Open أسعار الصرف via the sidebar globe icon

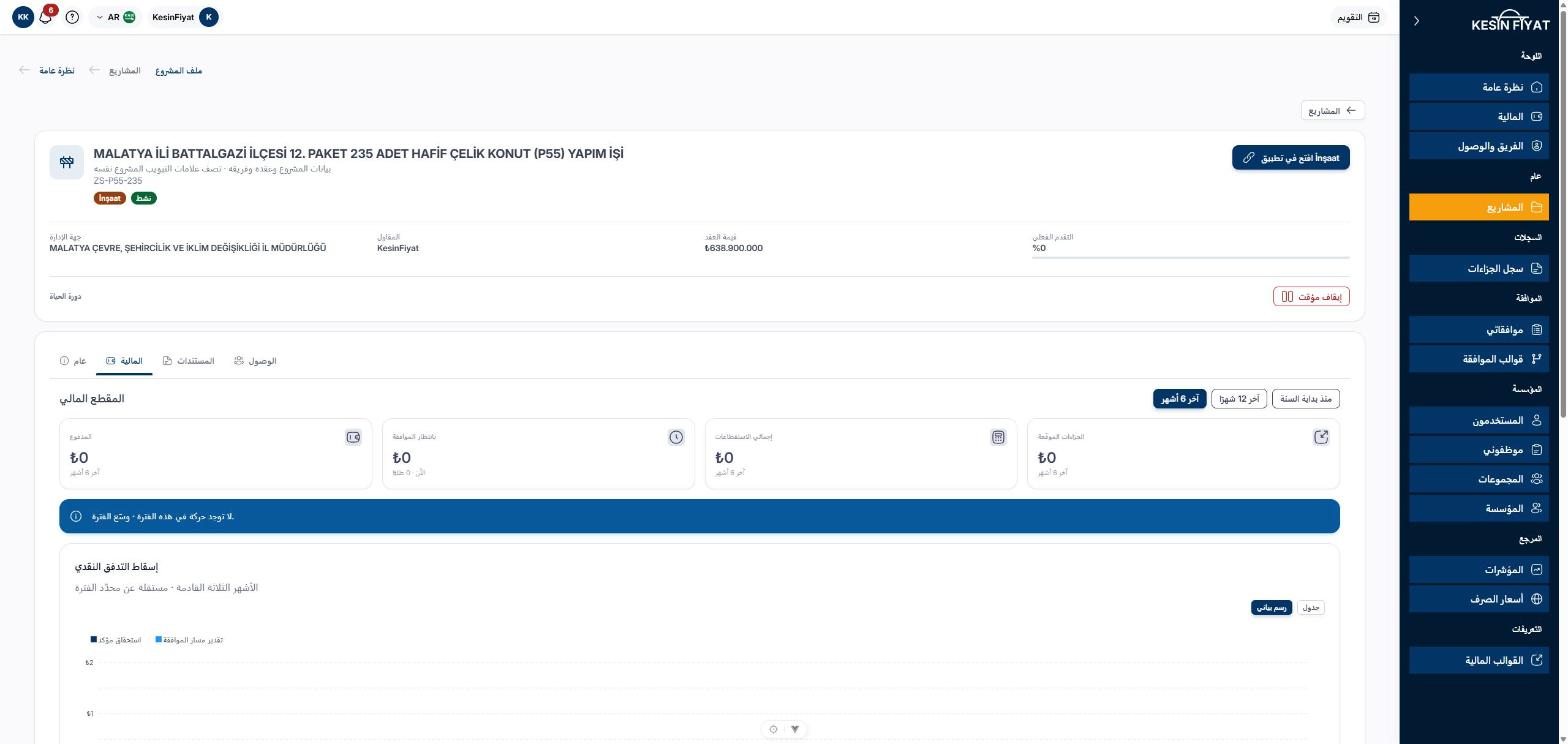tap(1537, 599)
